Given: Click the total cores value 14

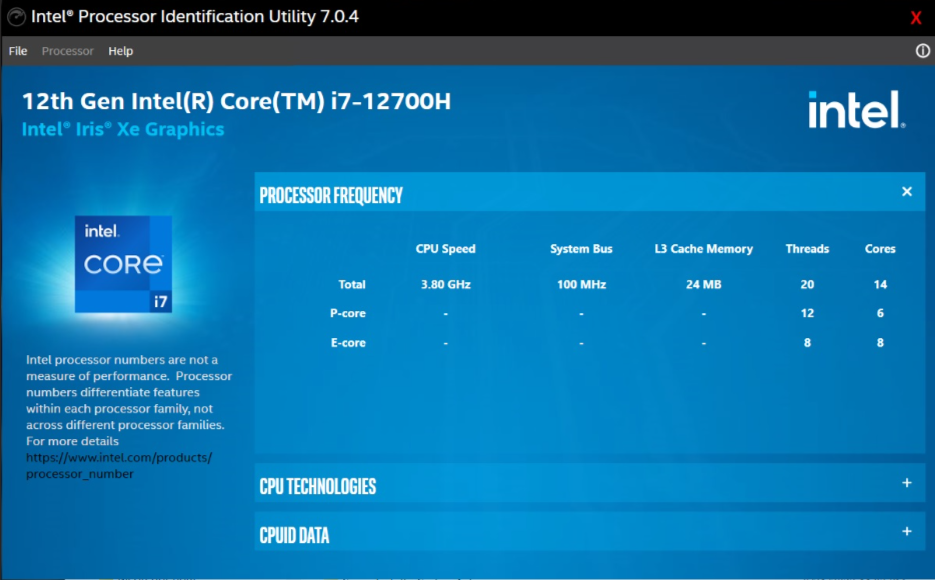Looking at the screenshot, I should [x=880, y=285].
